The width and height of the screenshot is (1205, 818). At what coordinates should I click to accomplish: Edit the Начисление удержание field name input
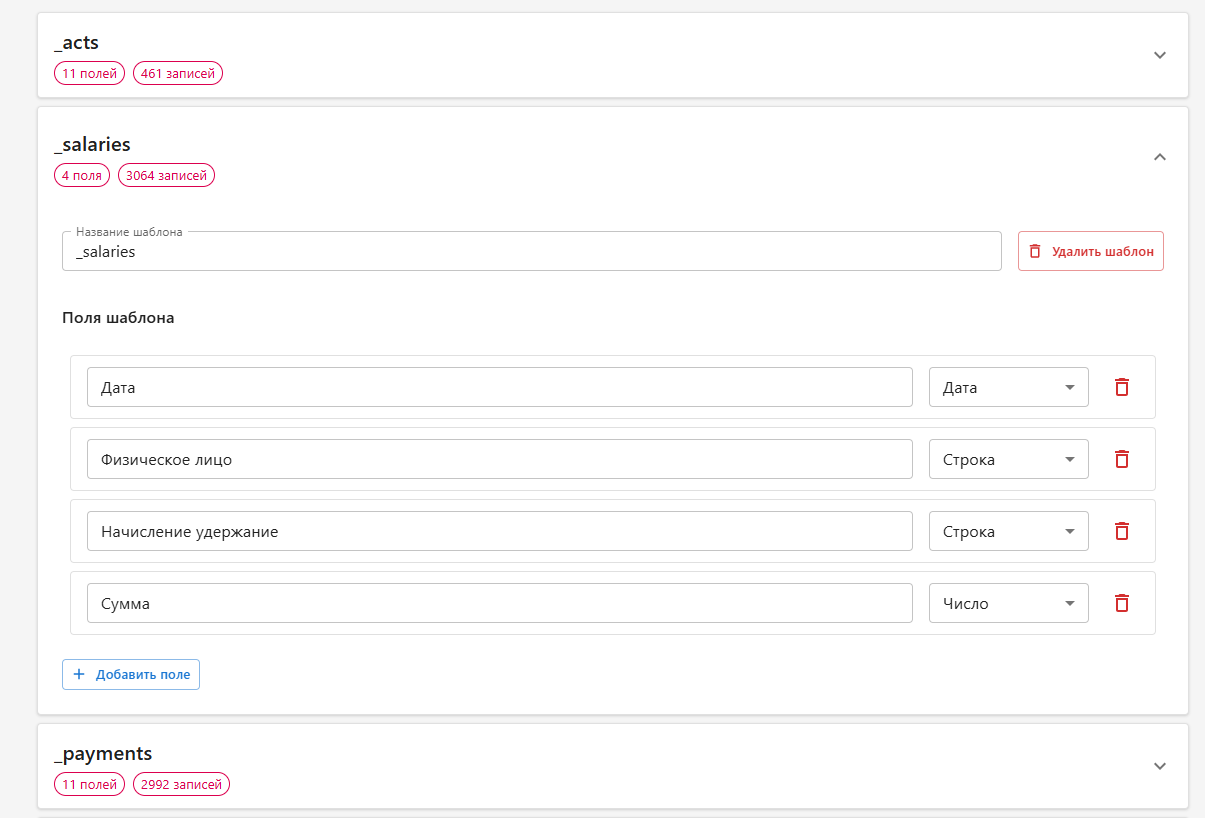(x=500, y=531)
